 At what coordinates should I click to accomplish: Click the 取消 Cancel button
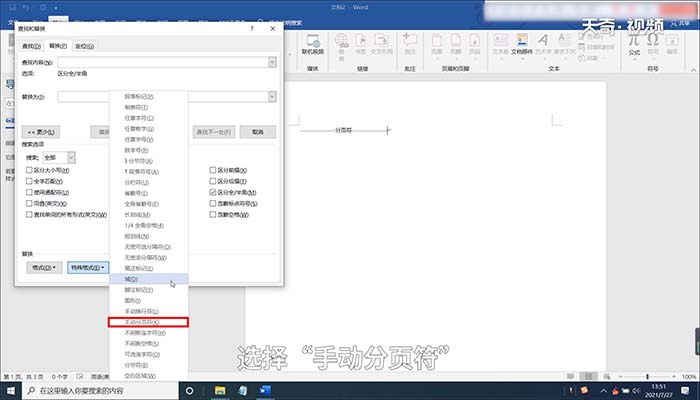pyautogui.click(x=258, y=132)
